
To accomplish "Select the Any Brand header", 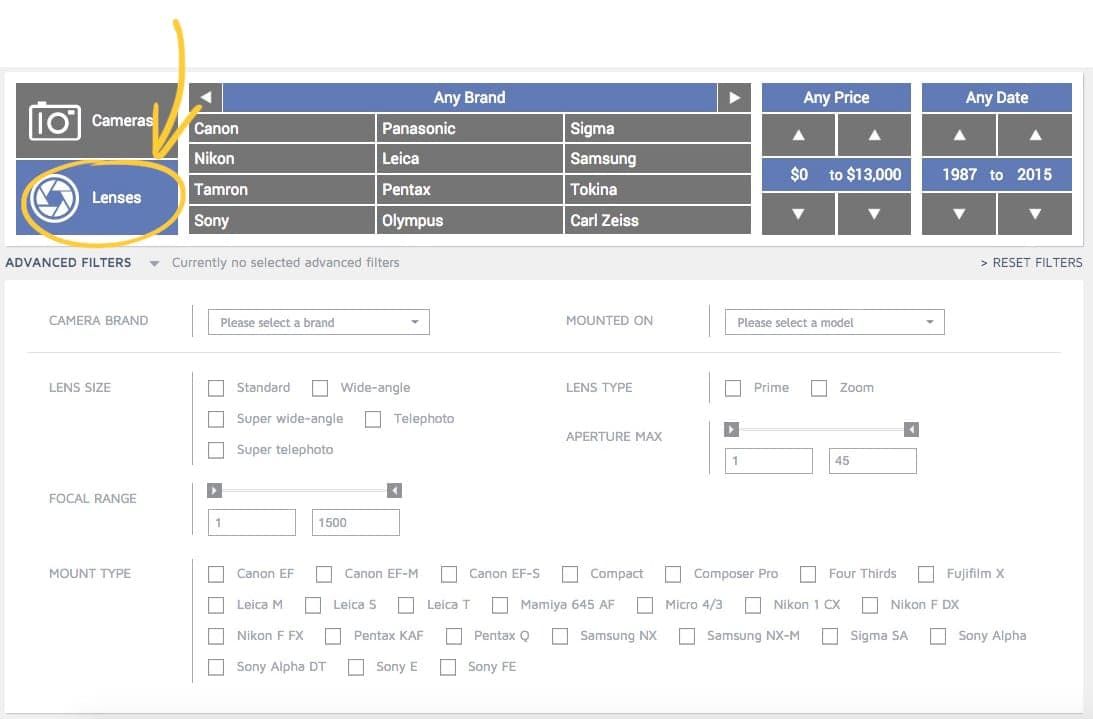I will (x=470, y=98).
